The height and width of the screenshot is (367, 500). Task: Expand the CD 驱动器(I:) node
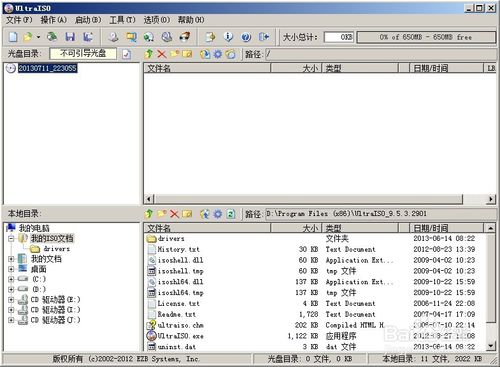point(11,310)
